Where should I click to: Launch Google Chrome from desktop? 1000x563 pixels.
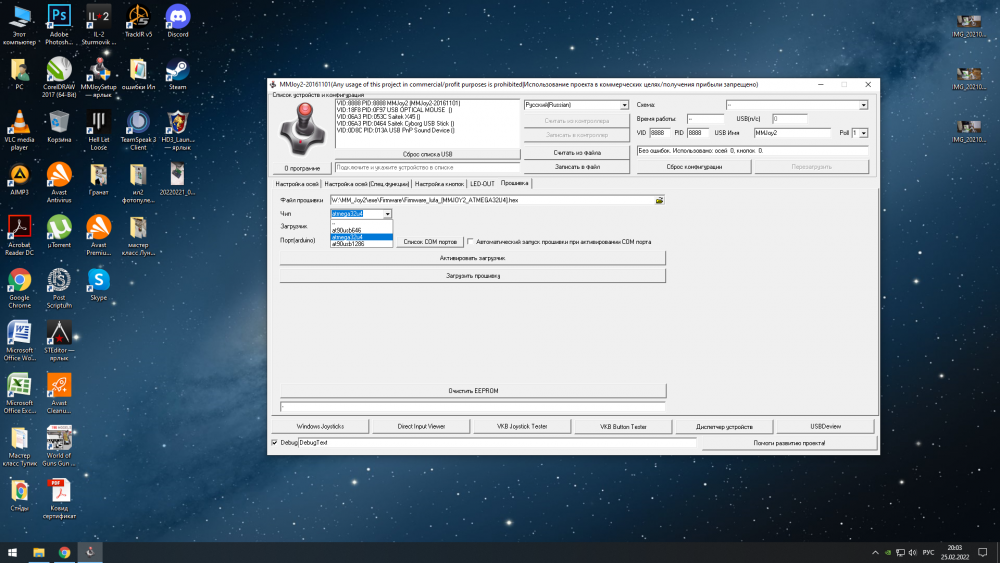[x=19, y=281]
